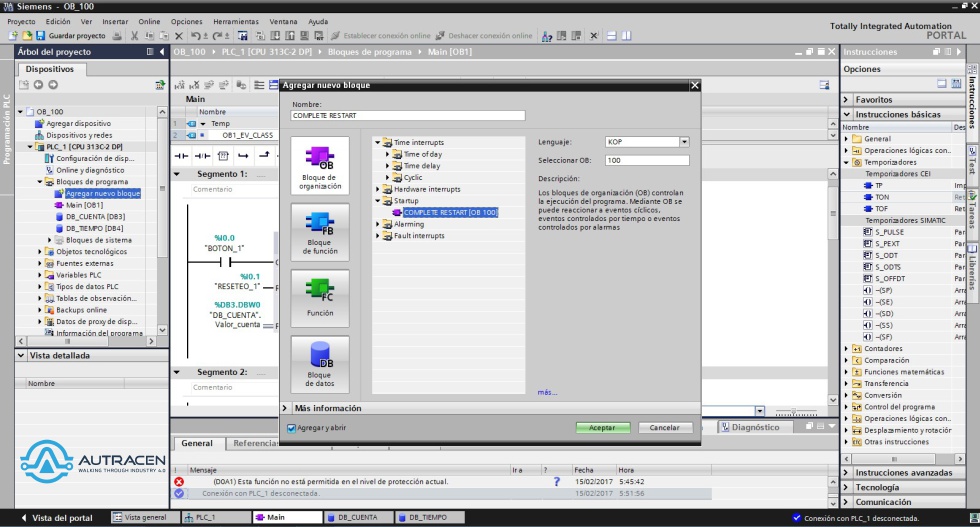The height and width of the screenshot is (527, 980).
Task: Expand the Time interrupts folder
Action: [x=378, y=143]
